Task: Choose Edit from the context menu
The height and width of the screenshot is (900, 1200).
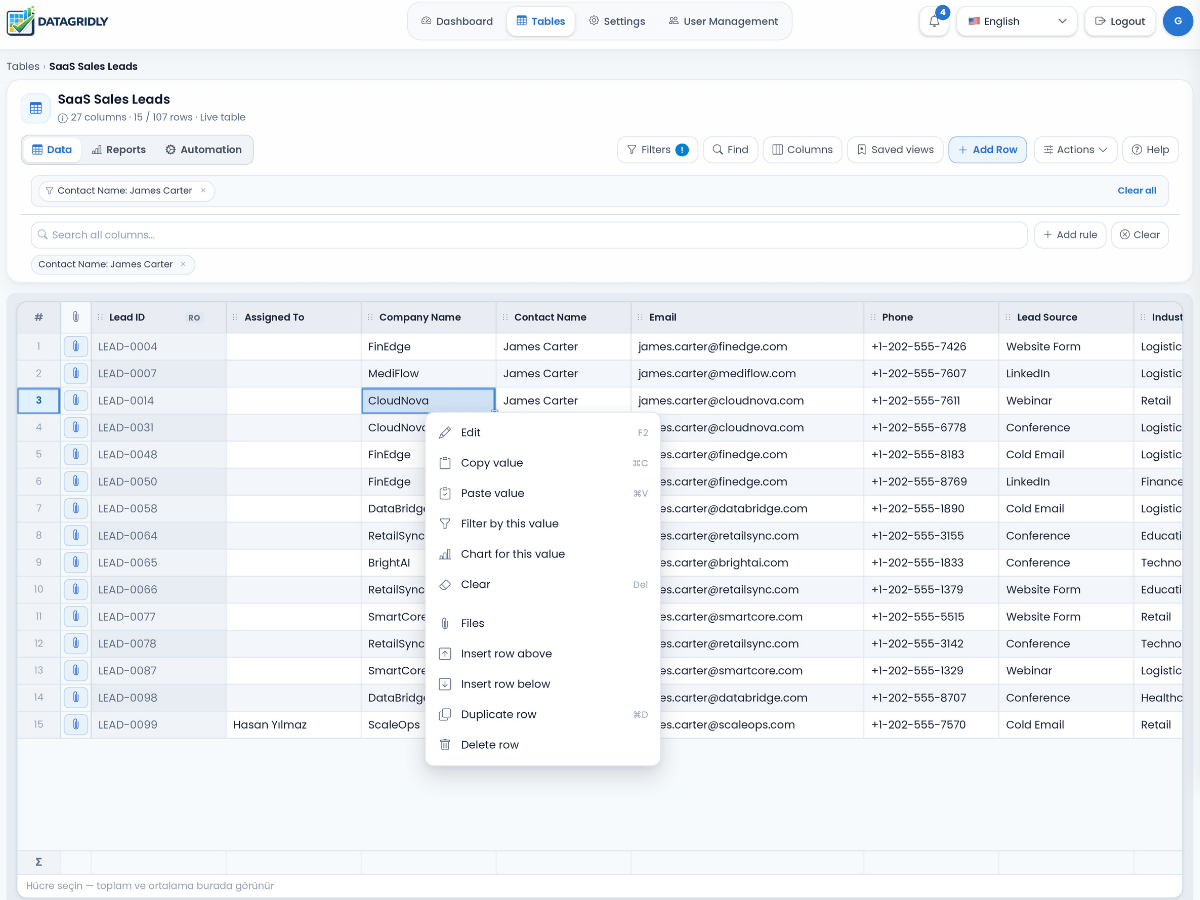Action: point(543,432)
